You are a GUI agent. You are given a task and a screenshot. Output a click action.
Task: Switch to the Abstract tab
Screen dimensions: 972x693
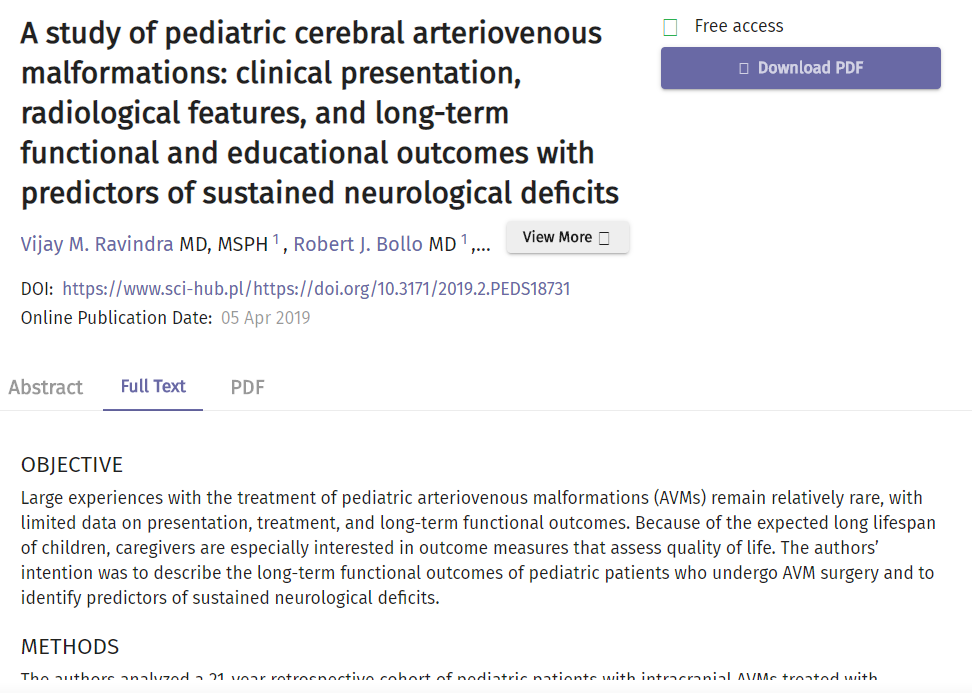[x=46, y=387]
